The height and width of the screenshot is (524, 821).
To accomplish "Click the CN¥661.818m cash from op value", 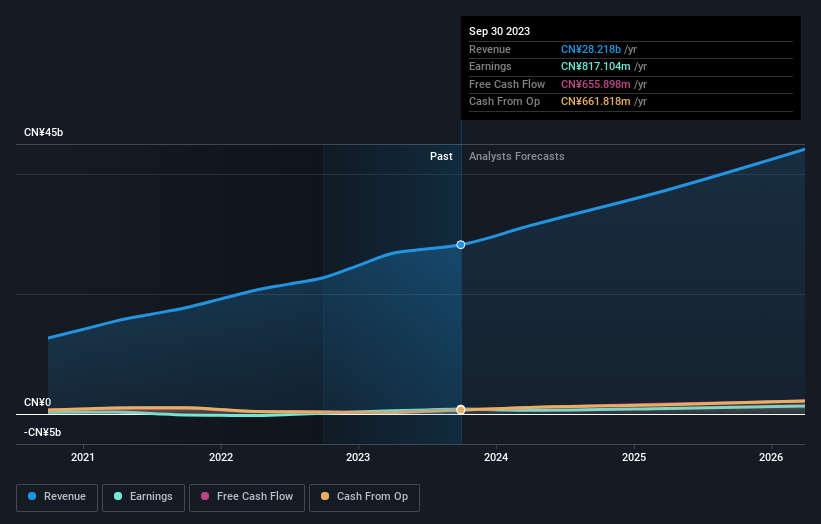I will coord(596,102).
